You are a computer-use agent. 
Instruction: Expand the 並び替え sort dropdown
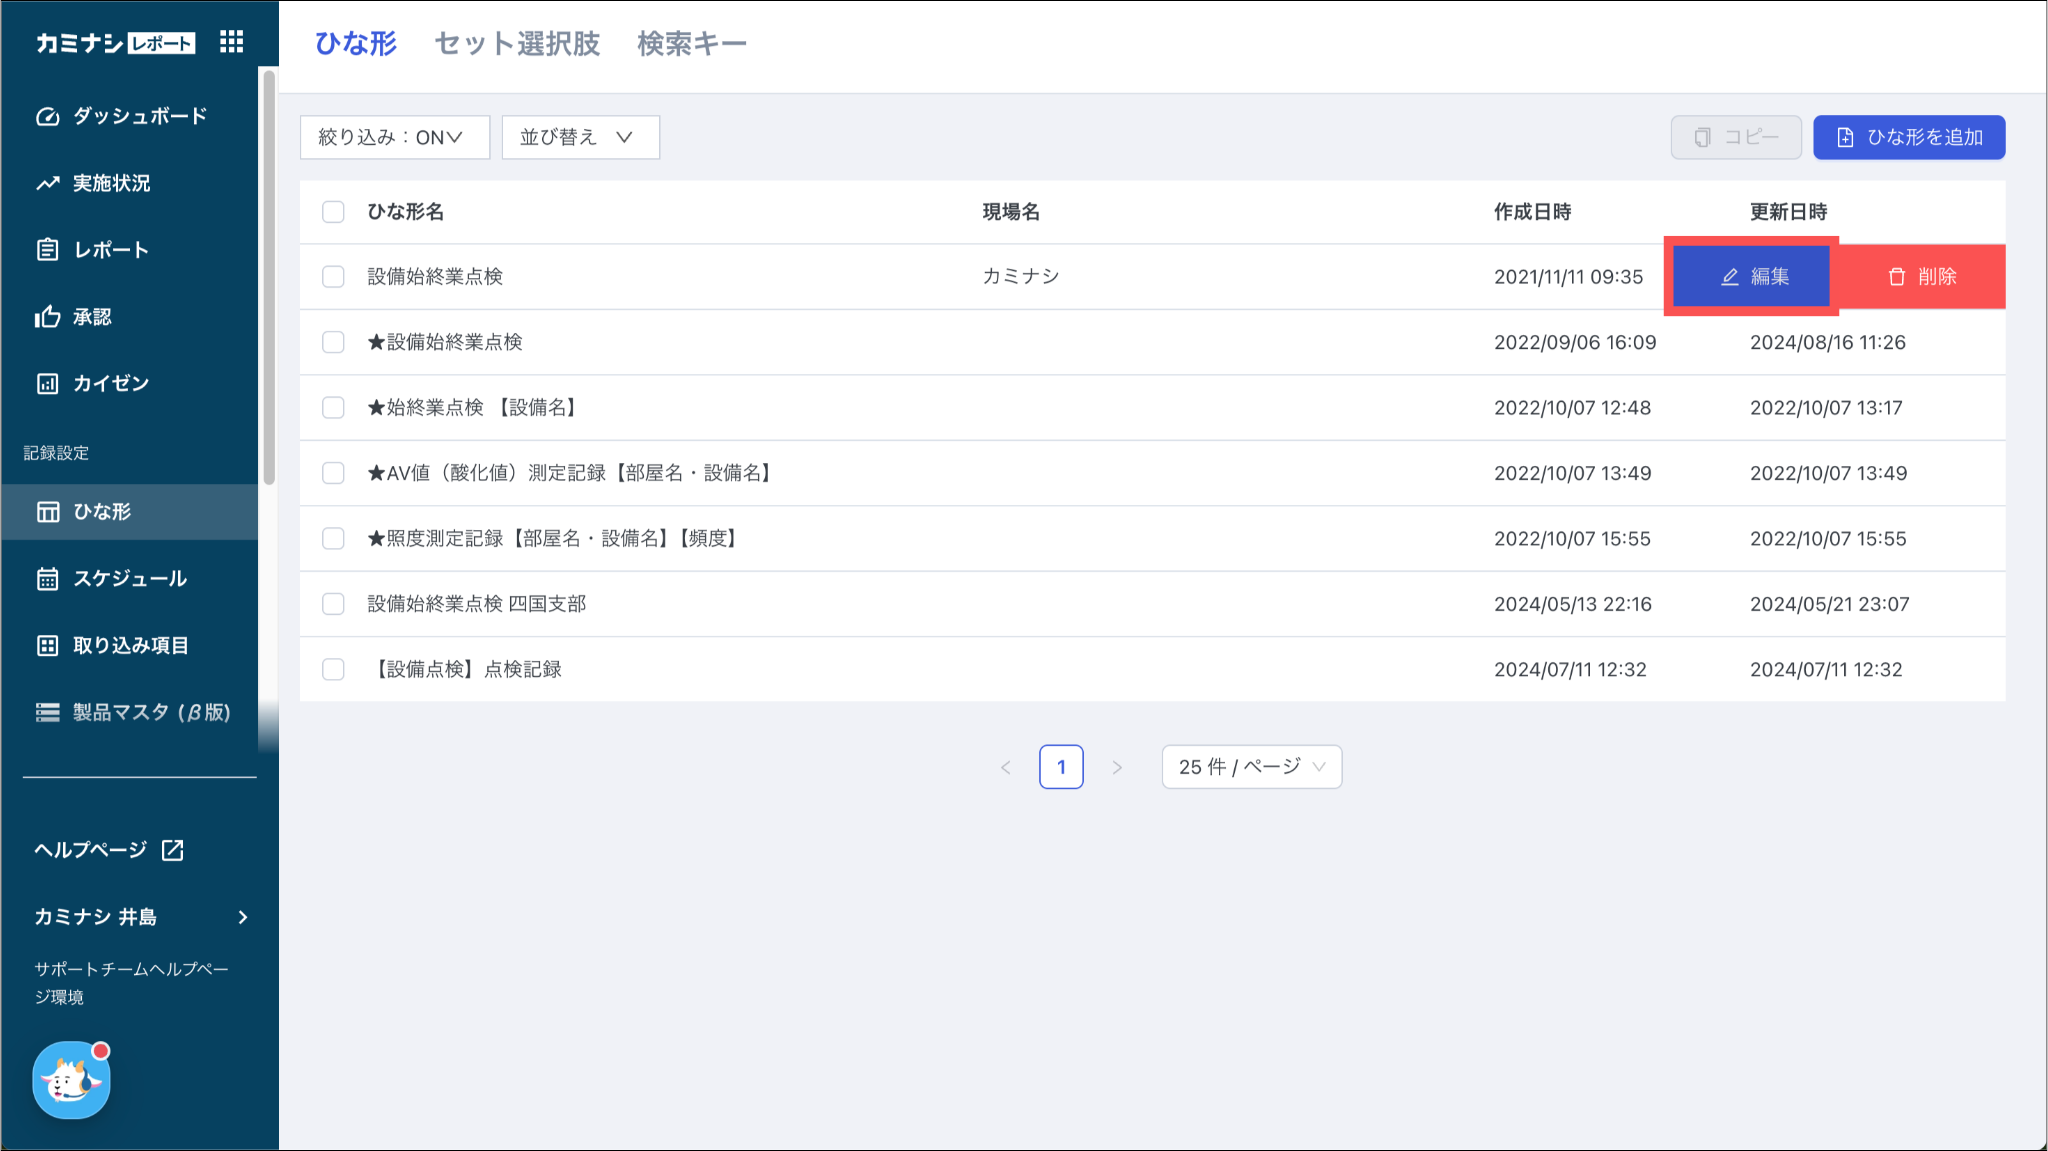(580, 137)
